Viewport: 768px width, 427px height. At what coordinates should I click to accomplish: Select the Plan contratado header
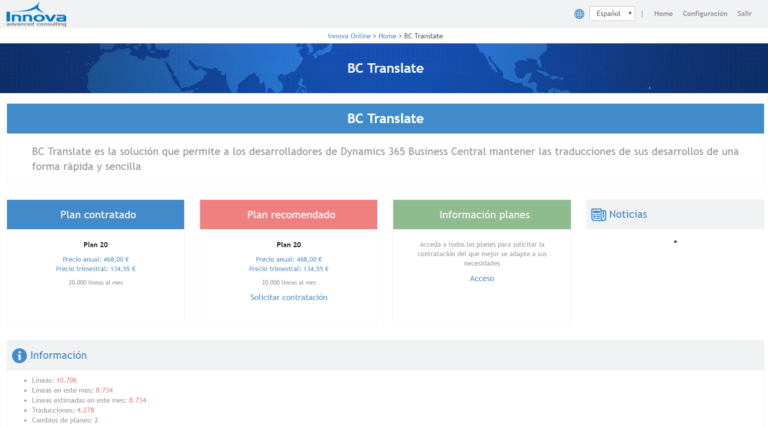pos(96,214)
